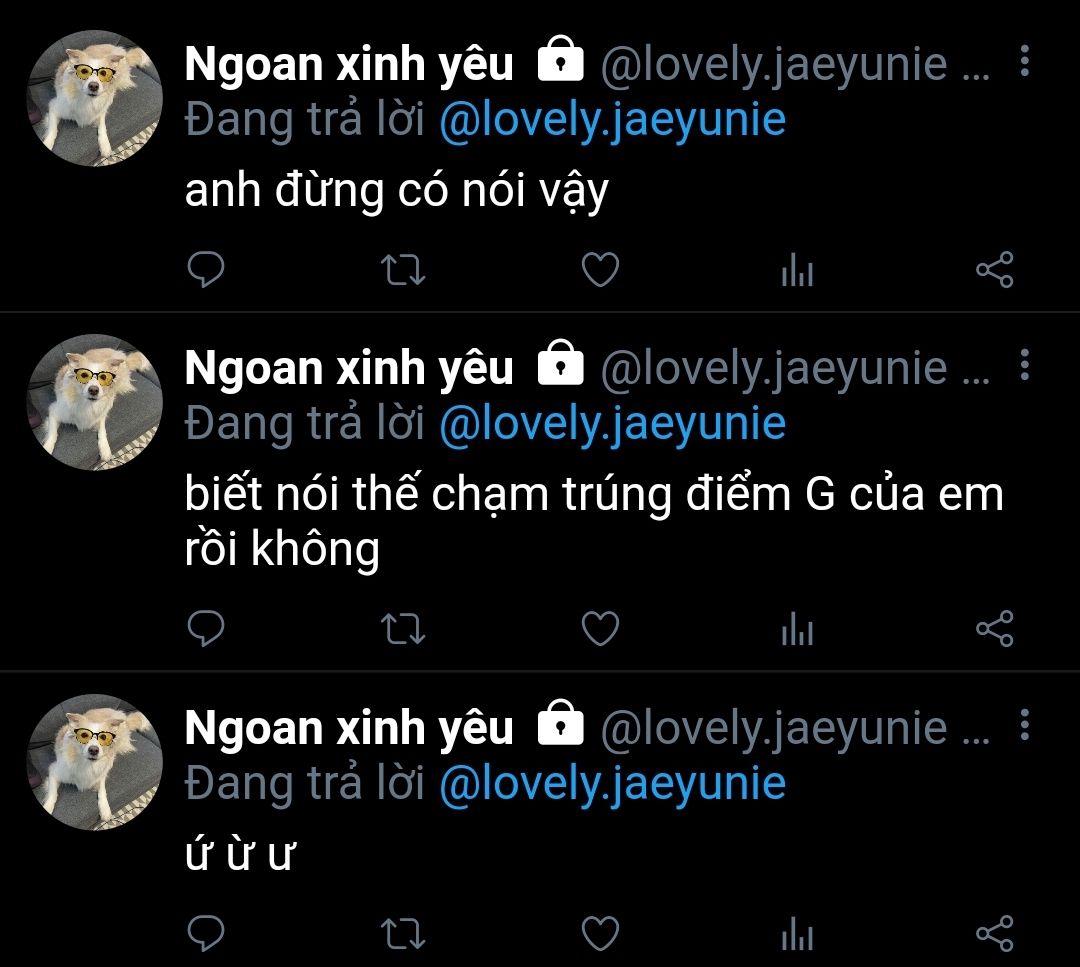This screenshot has height=967, width=1080.
Task: View analytics of the second tweet
Action: 798,628
